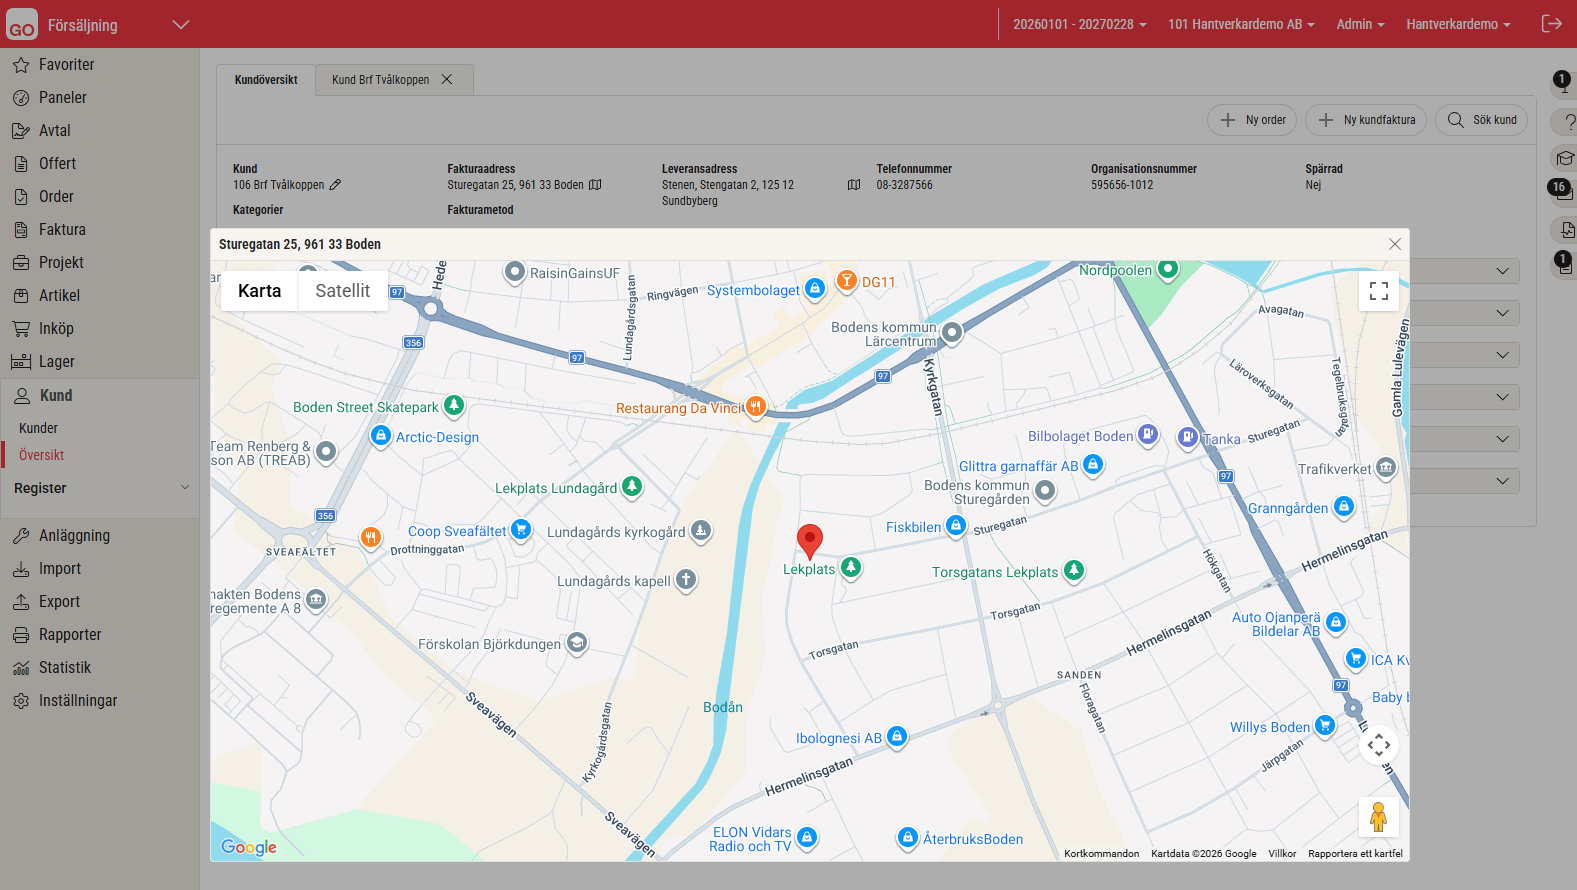Click the Coop Sveafältet map marker
Image resolution: width=1577 pixels, height=890 pixels.
click(x=521, y=530)
